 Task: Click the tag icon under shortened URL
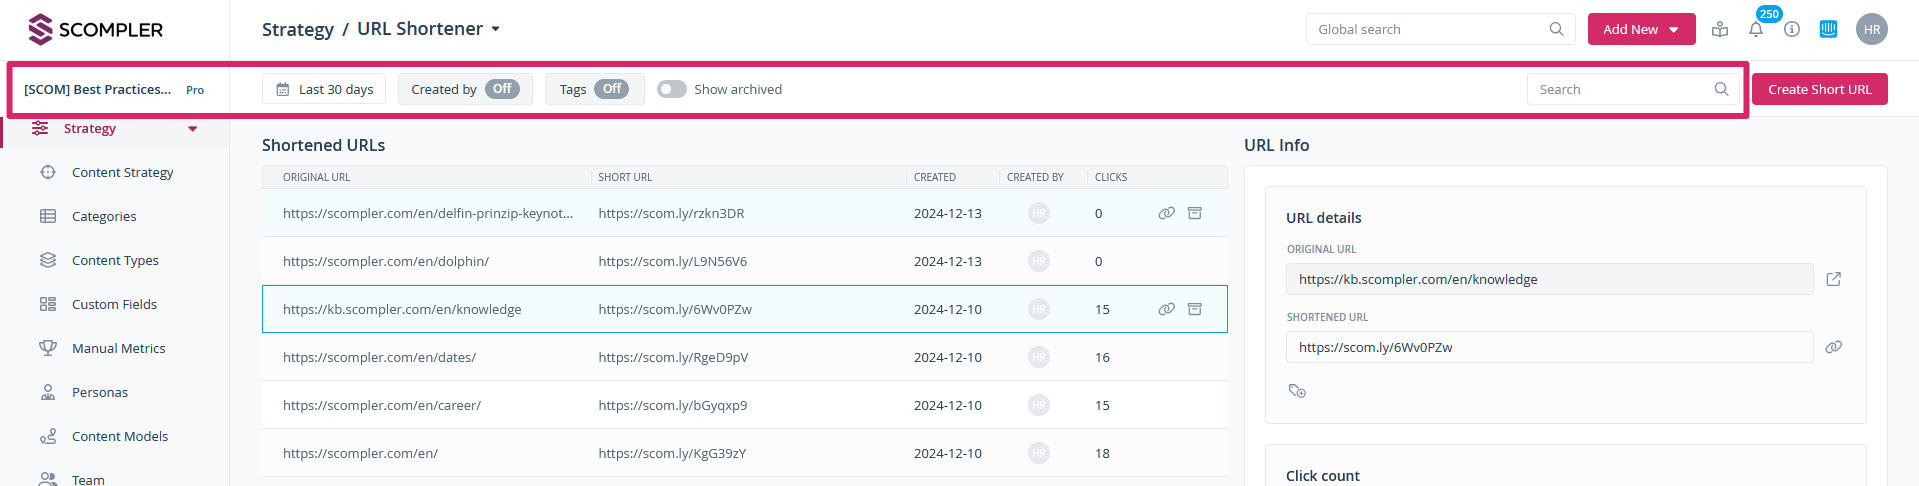[1297, 391]
